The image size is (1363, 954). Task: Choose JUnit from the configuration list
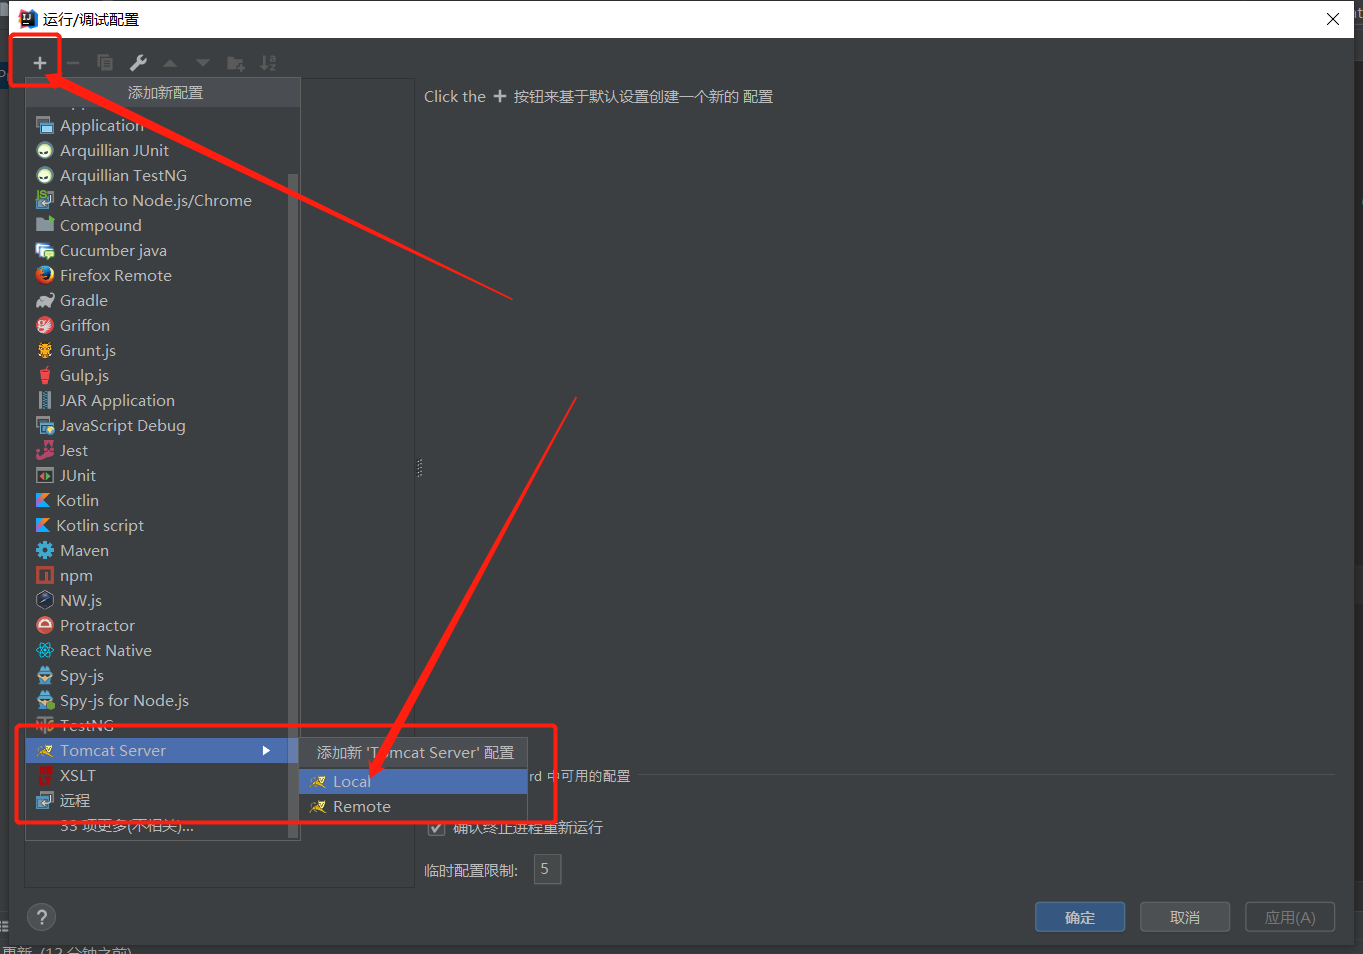[x=78, y=476]
